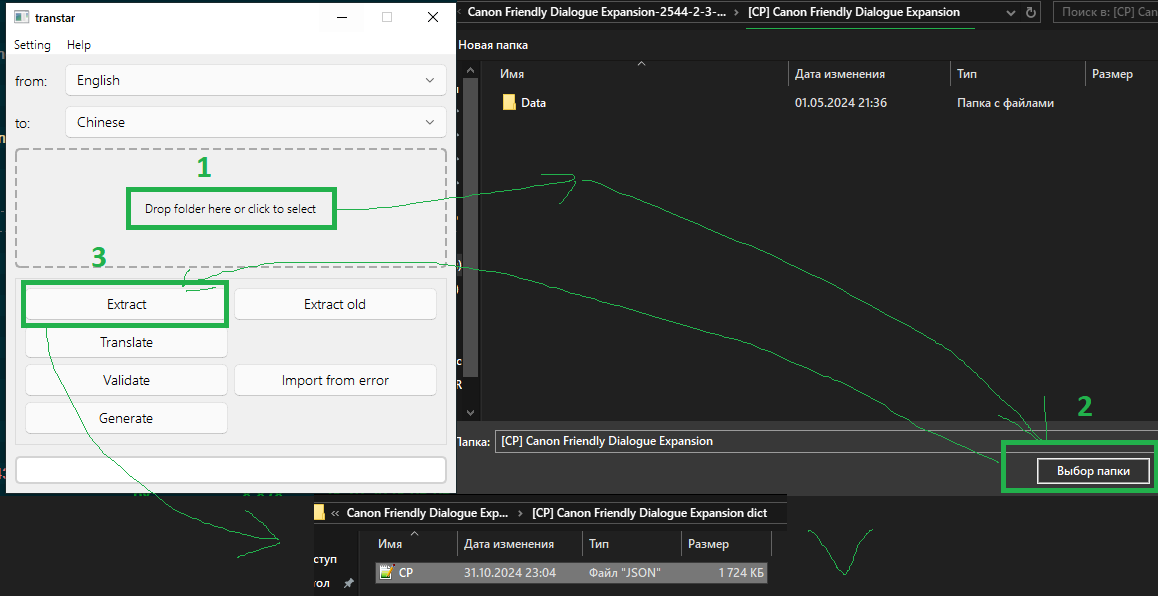Click the yellow folder icon in lower breadcrumb
1158x596 pixels.
(319, 512)
